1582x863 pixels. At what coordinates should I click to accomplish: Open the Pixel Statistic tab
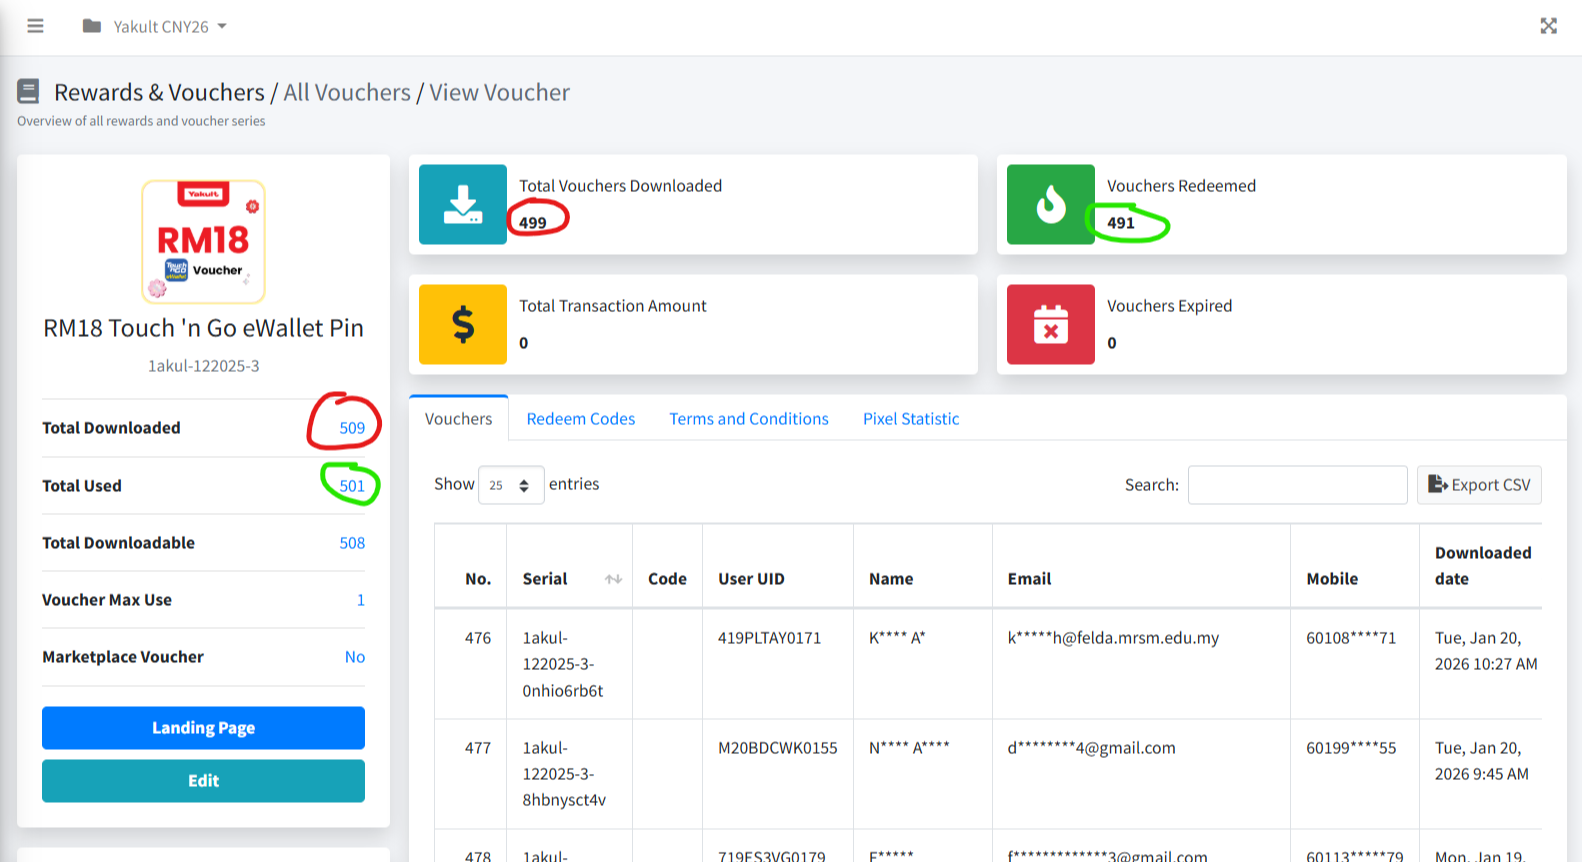point(911,419)
